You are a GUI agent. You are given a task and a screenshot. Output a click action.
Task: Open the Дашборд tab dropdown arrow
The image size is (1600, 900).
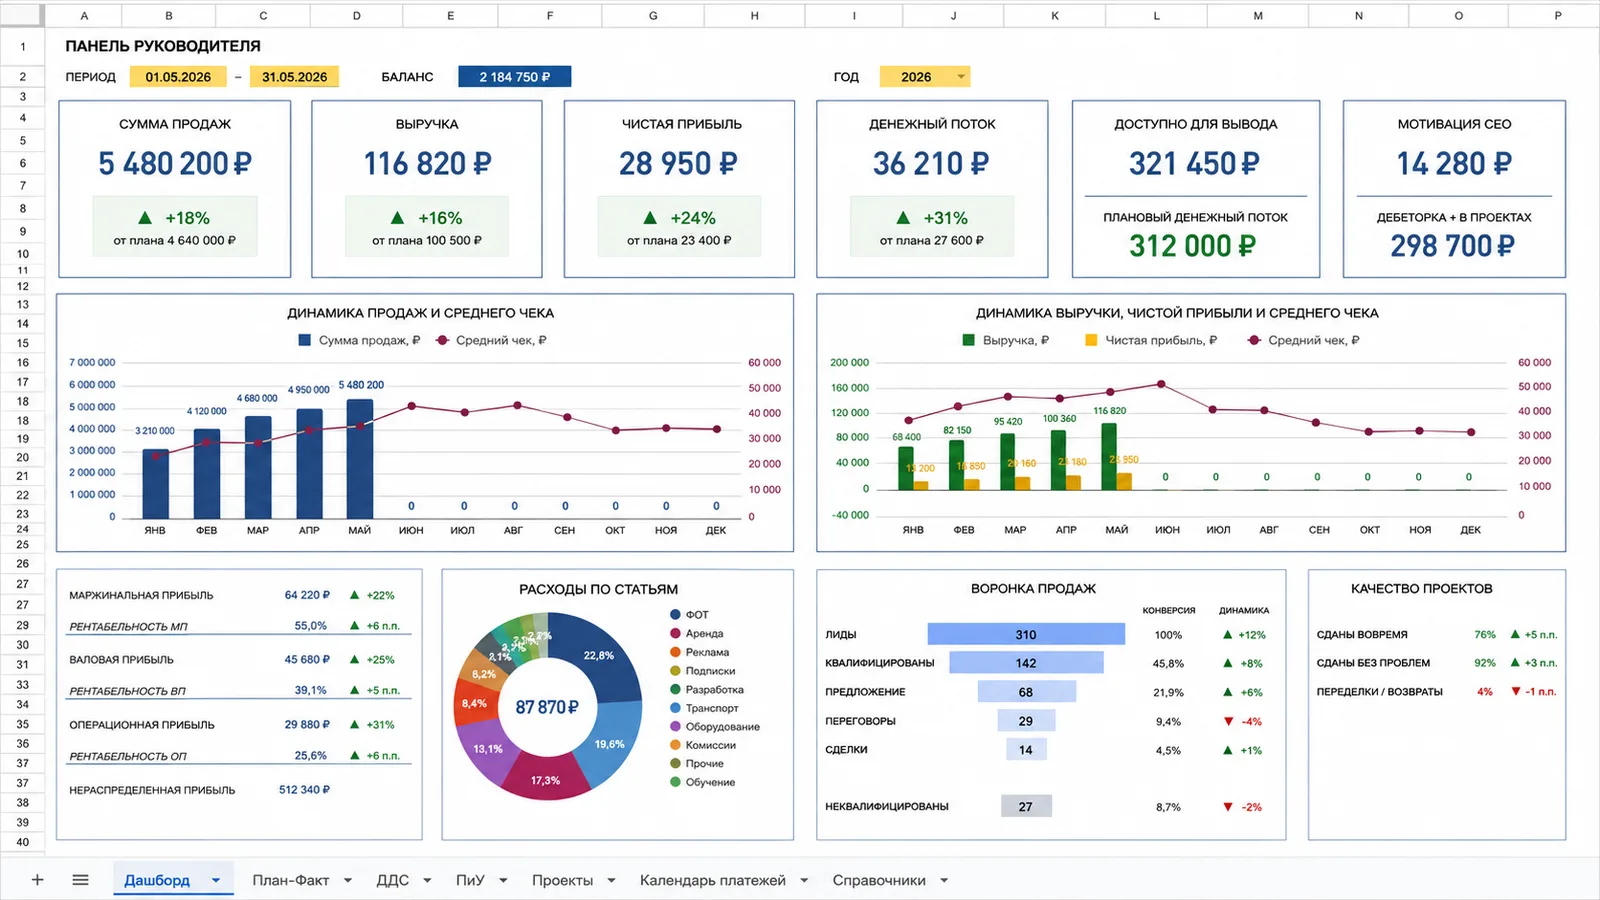pos(215,880)
